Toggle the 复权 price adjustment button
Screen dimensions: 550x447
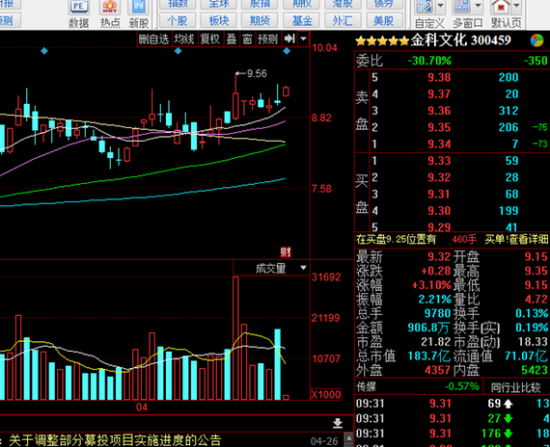210,39
